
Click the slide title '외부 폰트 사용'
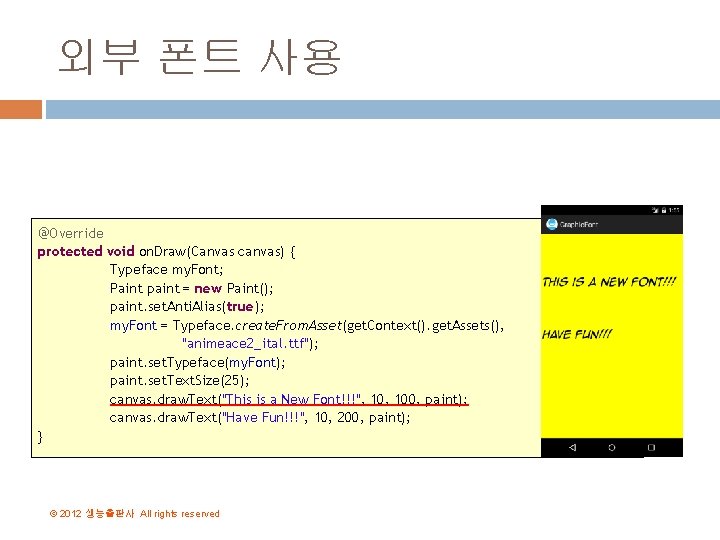(x=200, y=57)
